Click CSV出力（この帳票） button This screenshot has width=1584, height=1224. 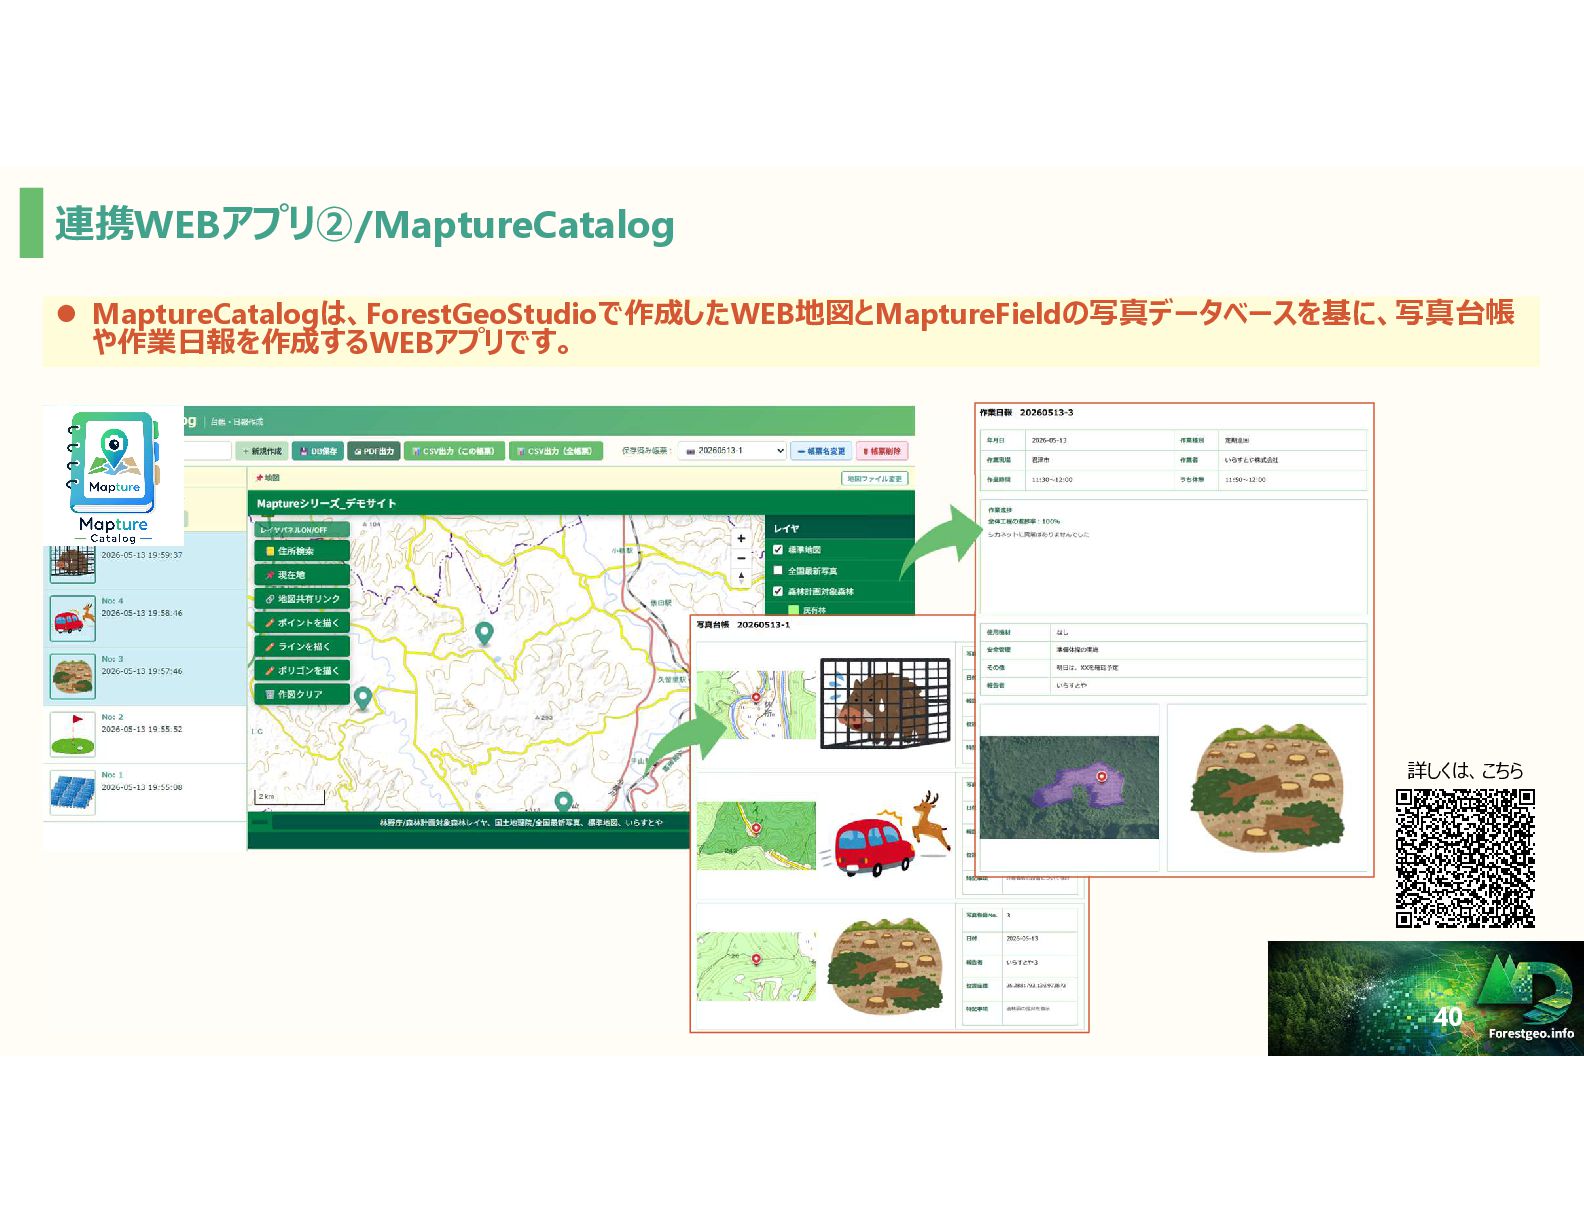tap(454, 451)
